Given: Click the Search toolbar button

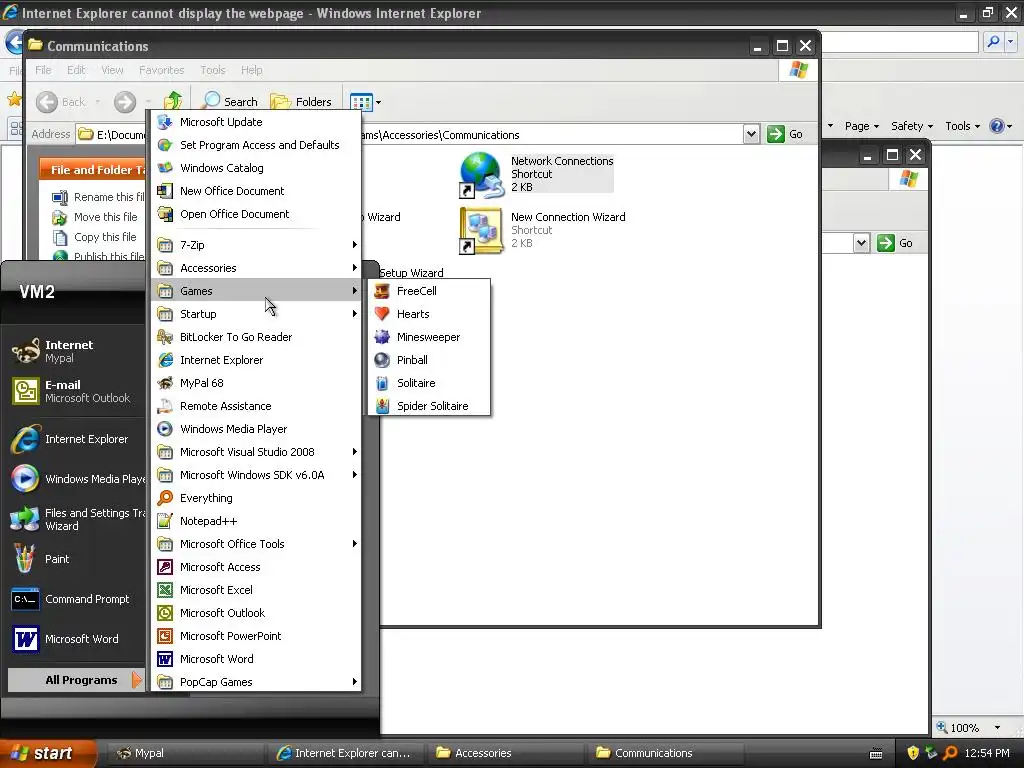Looking at the screenshot, I should click(230, 102).
